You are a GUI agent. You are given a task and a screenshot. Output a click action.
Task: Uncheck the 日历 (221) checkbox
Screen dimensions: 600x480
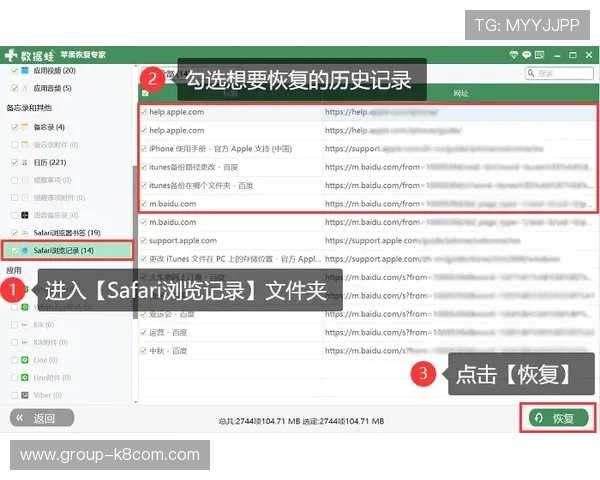tap(15, 162)
